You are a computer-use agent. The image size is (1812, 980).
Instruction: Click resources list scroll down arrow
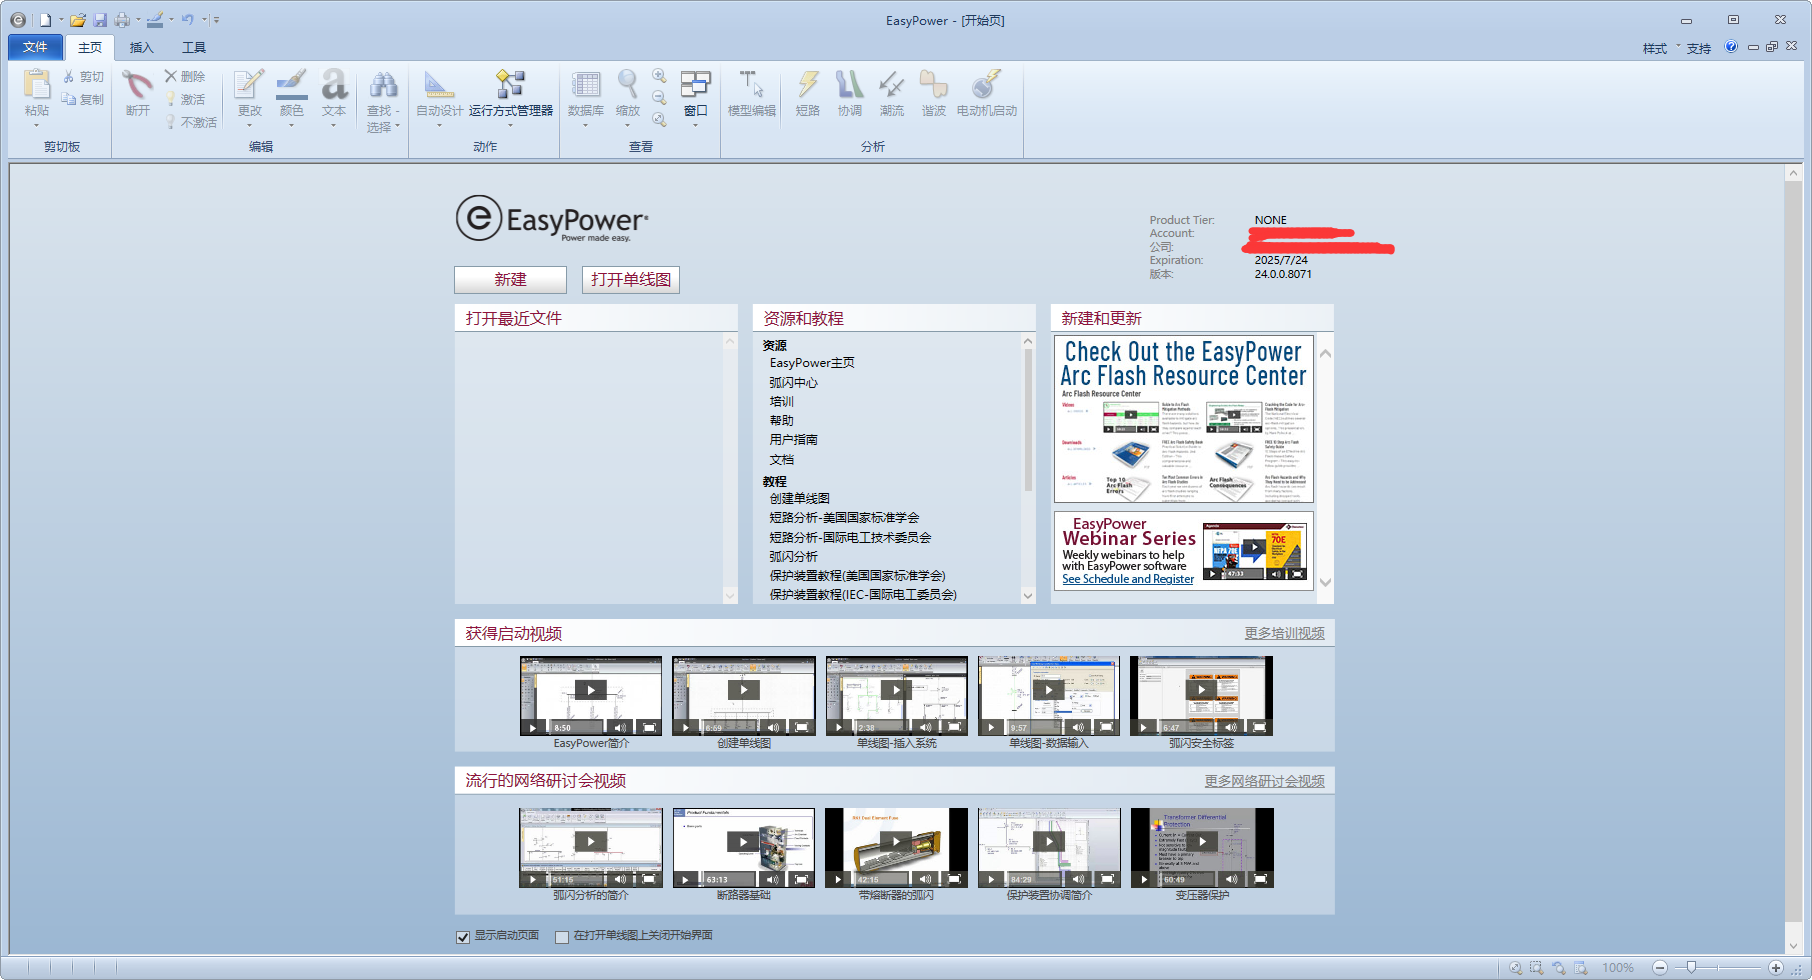pos(1028,596)
